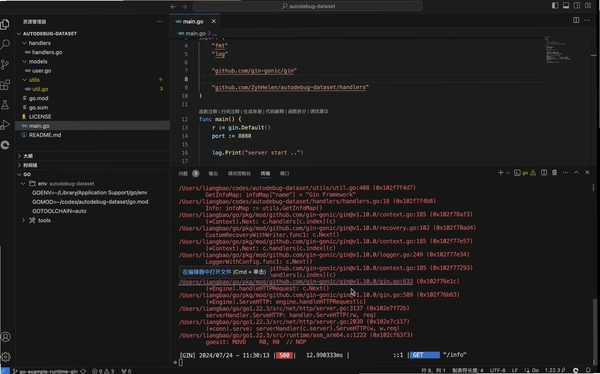Switch to the 端口 panel tab
The image size is (600, 374).
tap(284, 173)
